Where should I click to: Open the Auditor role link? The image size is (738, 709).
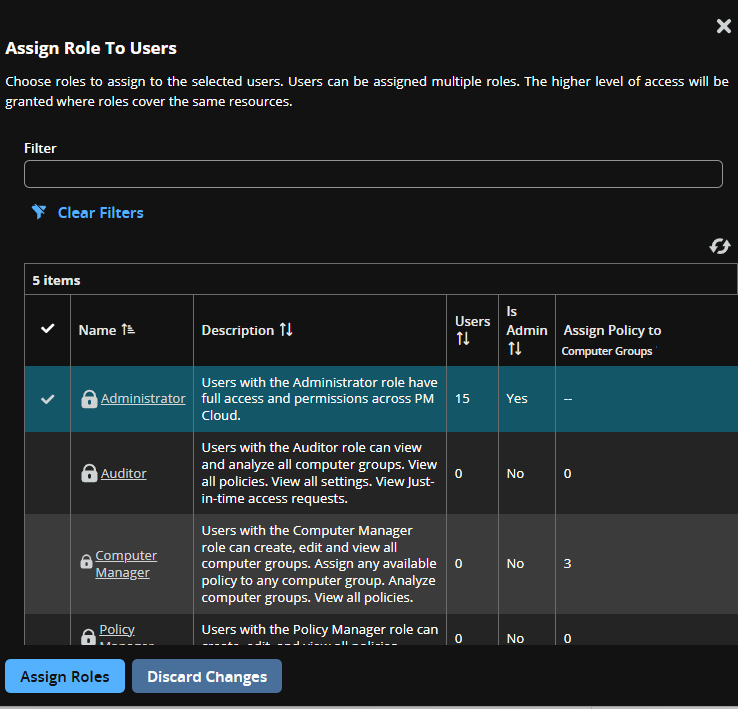click(123, 473)
